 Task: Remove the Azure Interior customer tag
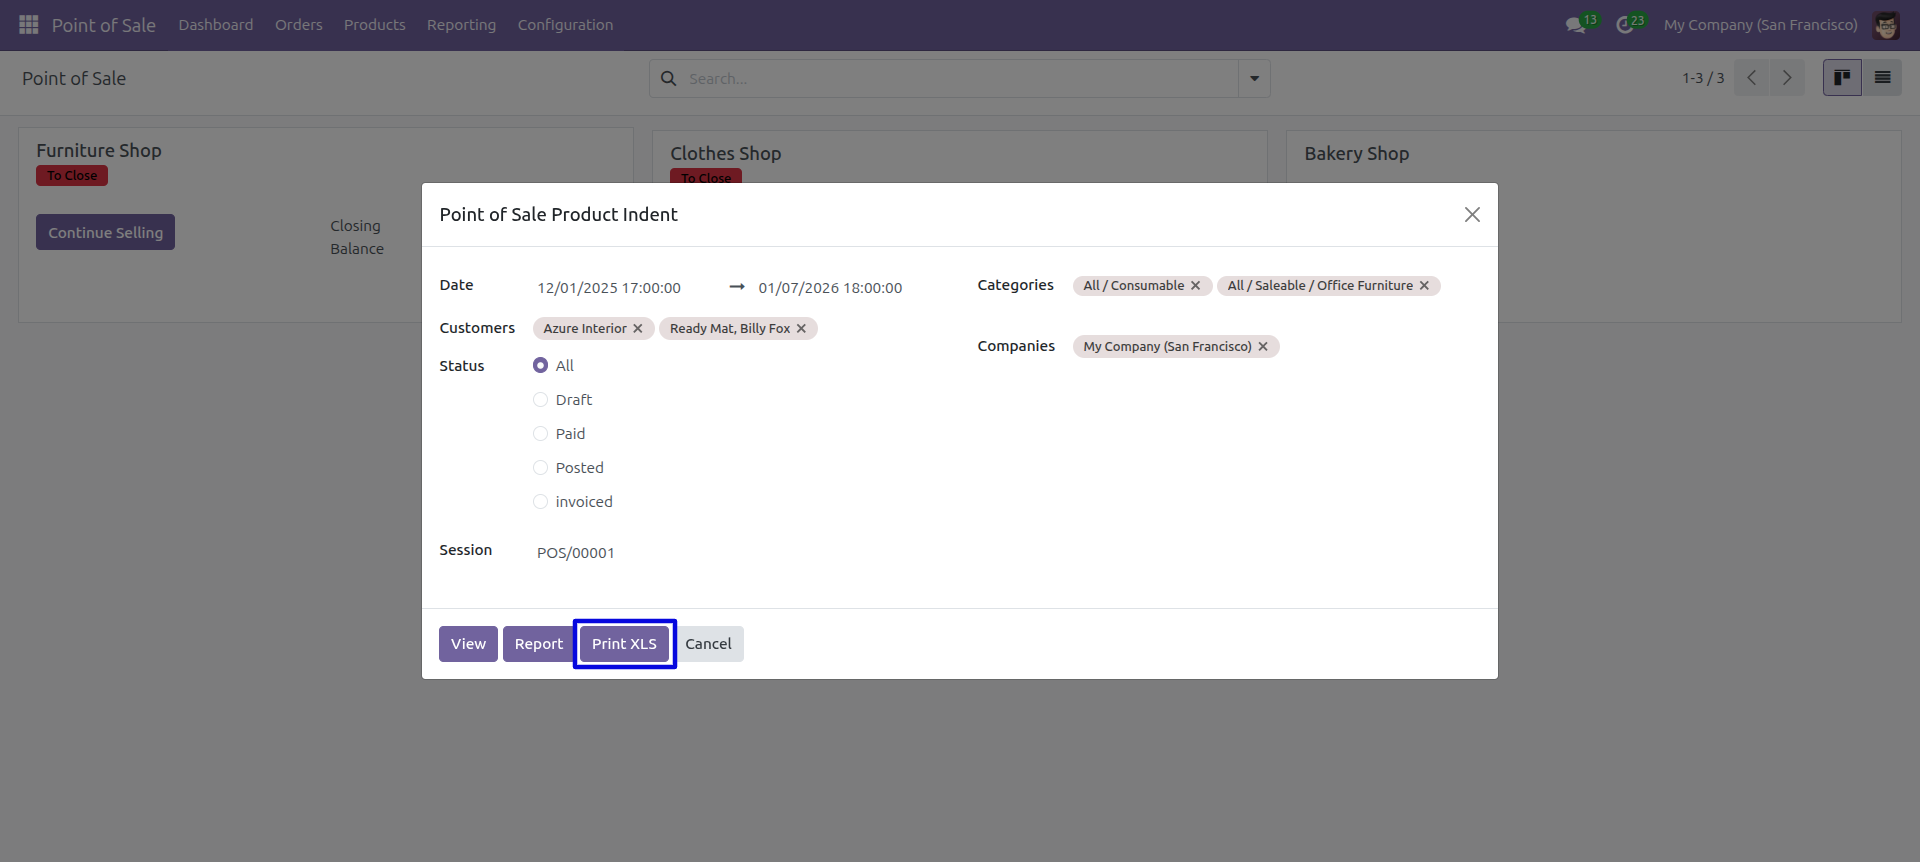[x=638, y=329]
